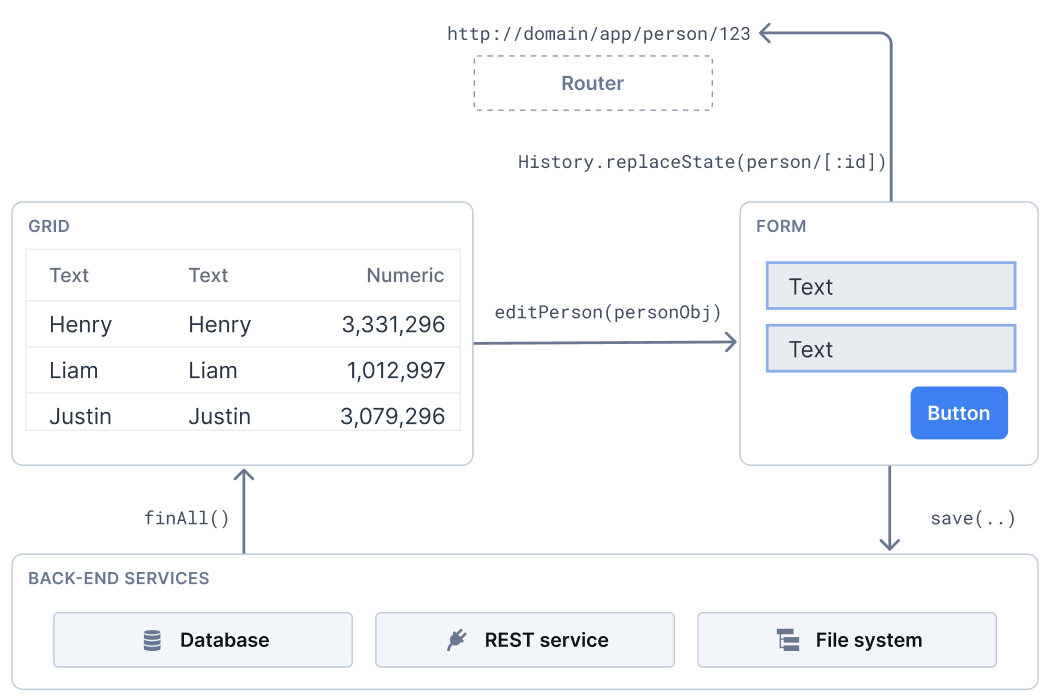Click the second Text input field
The image size is (1056, 700).
890,349
